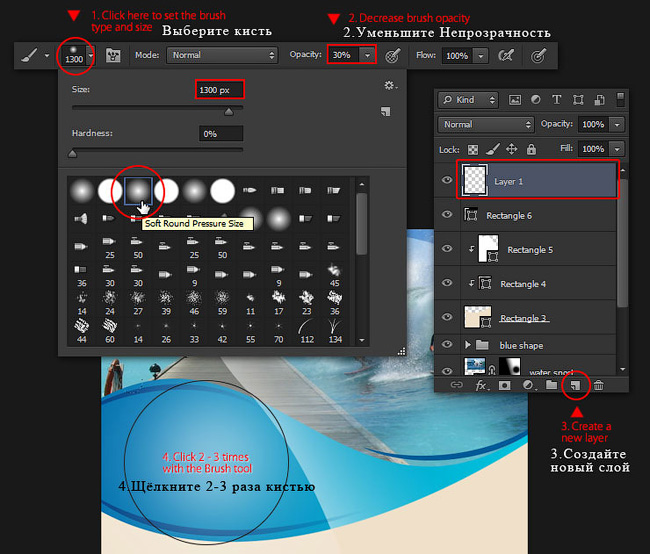Filter for shape layers icon
Image resolution: width=650 pixels, height=554 pixels.
pyautogui.click(x=578, y=100)
